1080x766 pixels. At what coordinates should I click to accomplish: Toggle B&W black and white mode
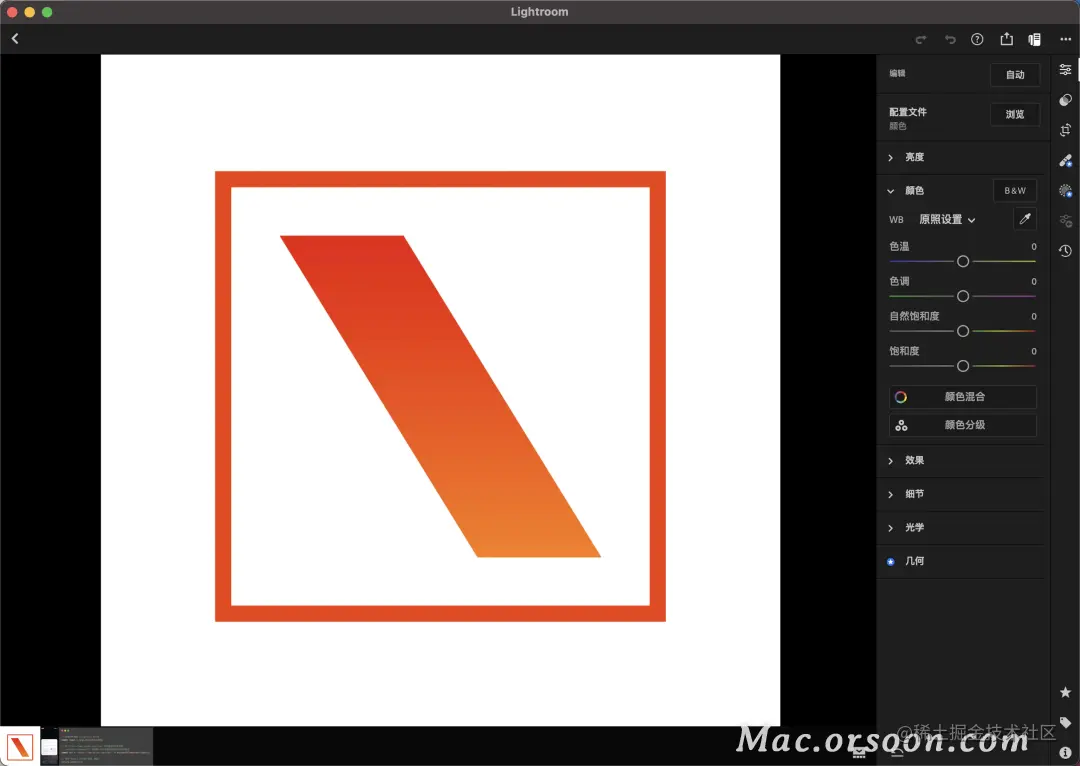click(x=1015, y=190)
